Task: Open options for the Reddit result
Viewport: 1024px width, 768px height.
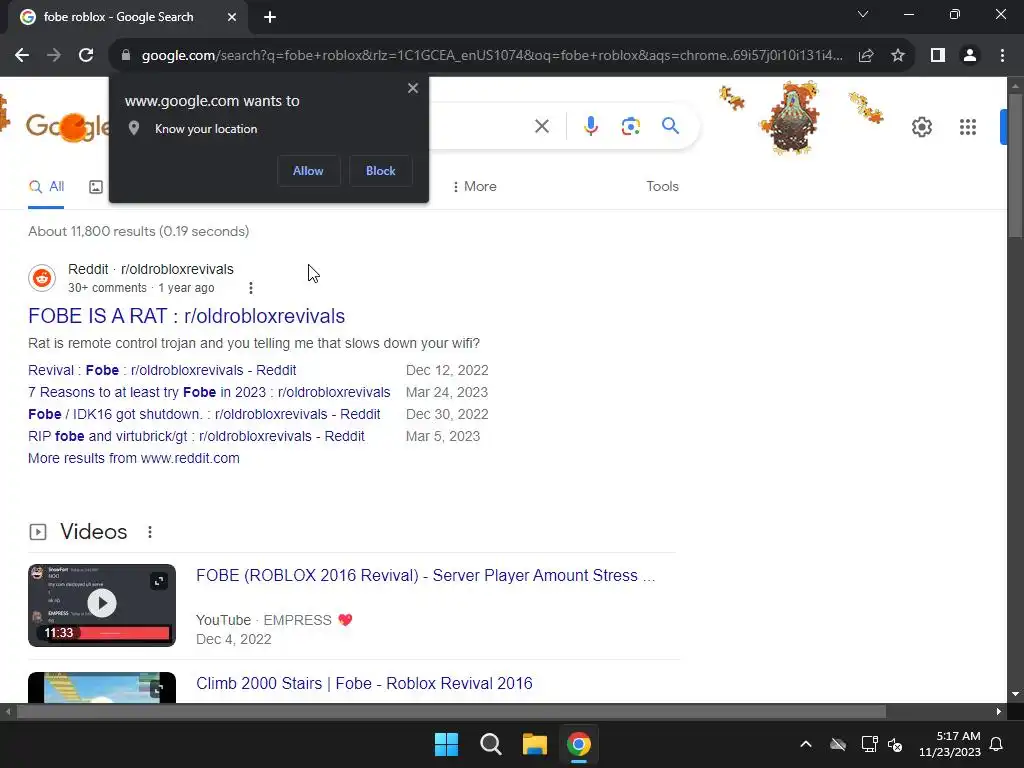Action: point(251,288)
